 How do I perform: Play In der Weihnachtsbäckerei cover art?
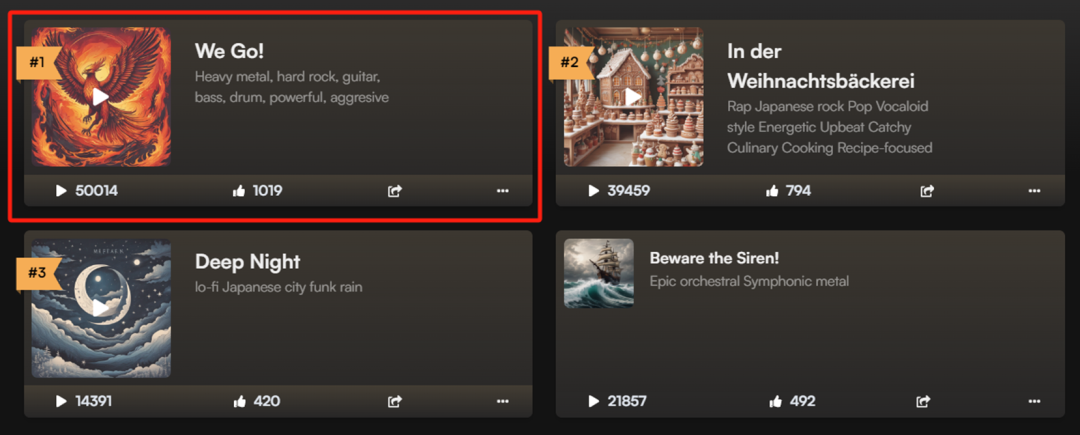point(634,97)
